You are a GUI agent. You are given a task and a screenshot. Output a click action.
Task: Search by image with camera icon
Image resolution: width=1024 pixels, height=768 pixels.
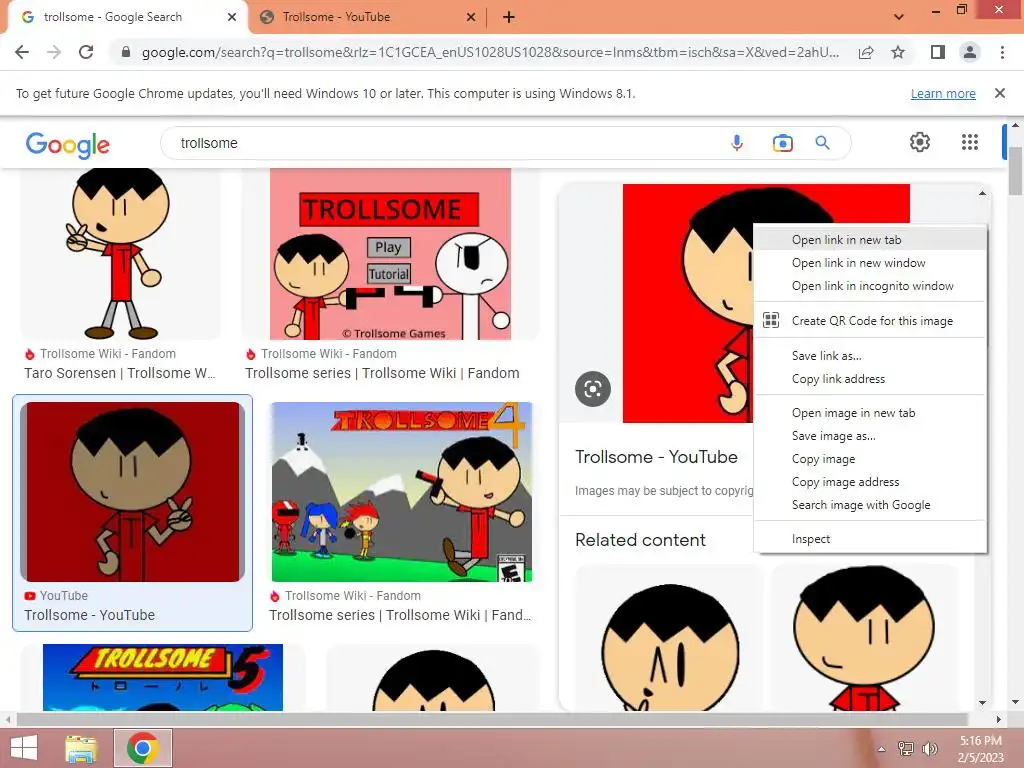click(782, 143)
